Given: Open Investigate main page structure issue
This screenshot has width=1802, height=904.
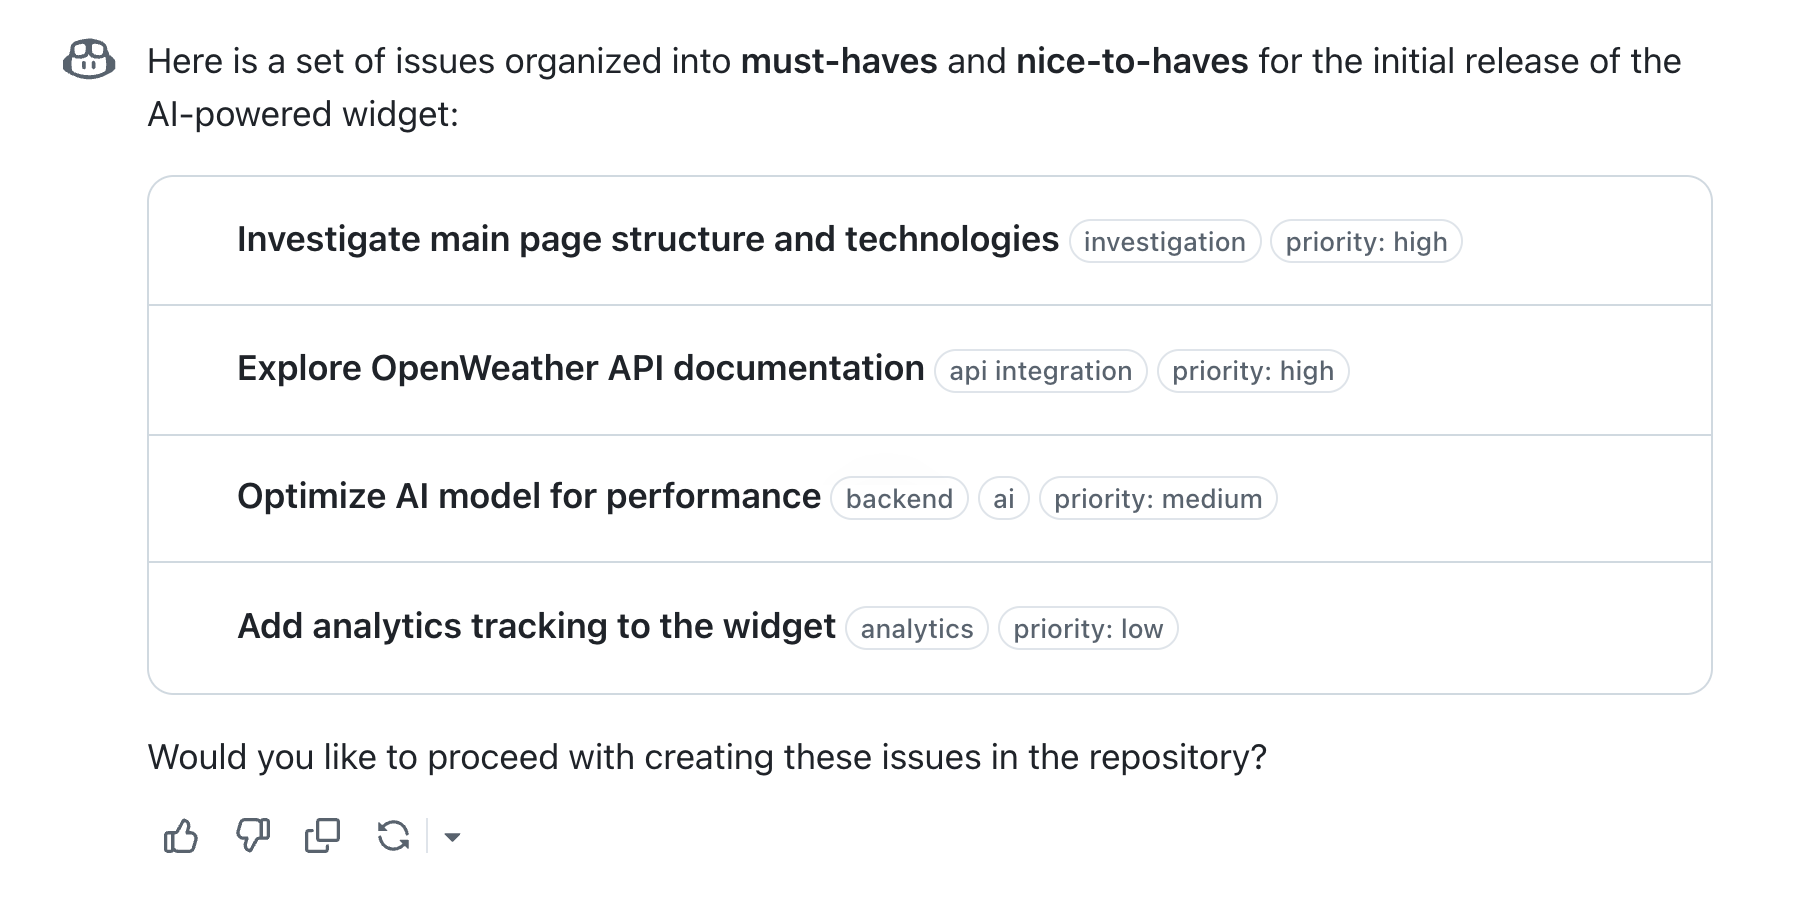Looking at the screenshot, I should pyautogui.click(x=648, y=239).
